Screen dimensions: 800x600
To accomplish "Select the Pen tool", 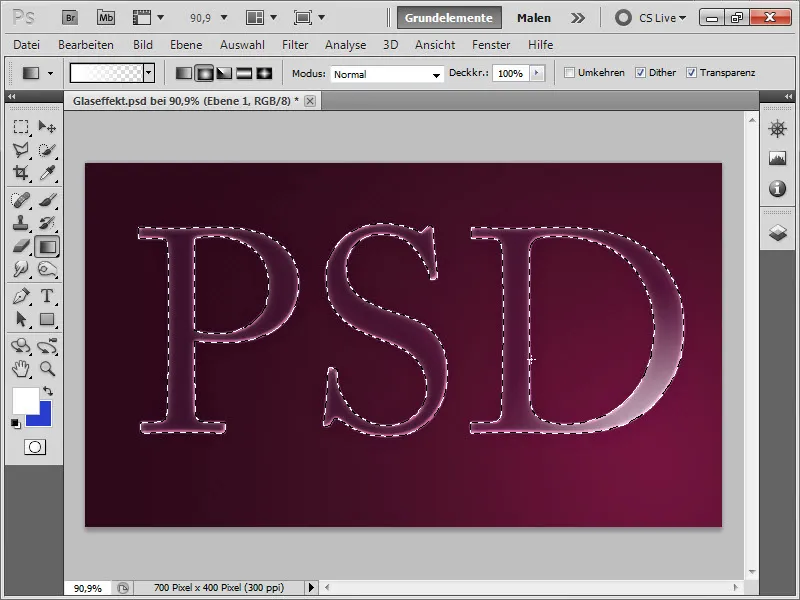I will 21,296.
